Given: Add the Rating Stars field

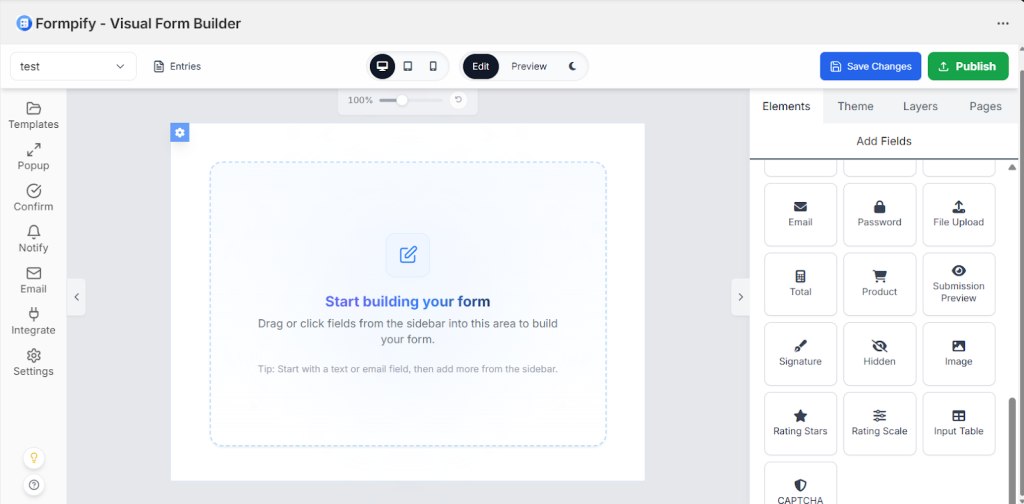Looking at the screenshot, I should pos(800,423).
